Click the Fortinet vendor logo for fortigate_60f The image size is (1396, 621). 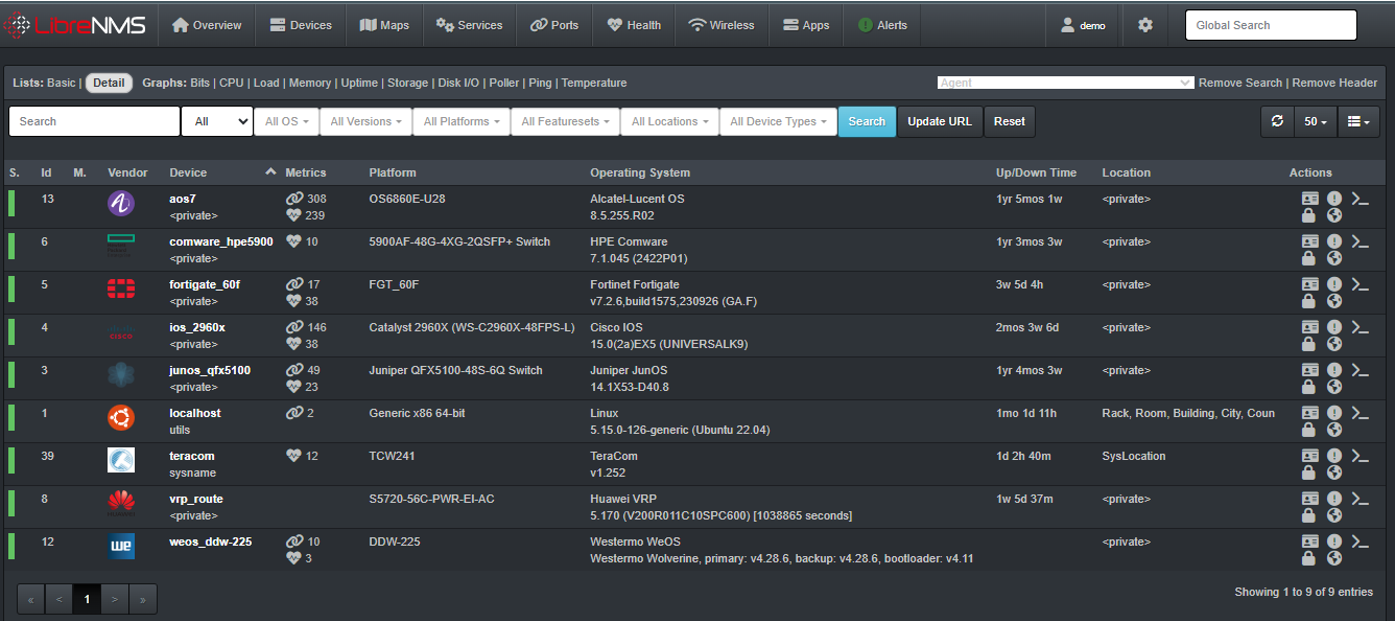121,289
